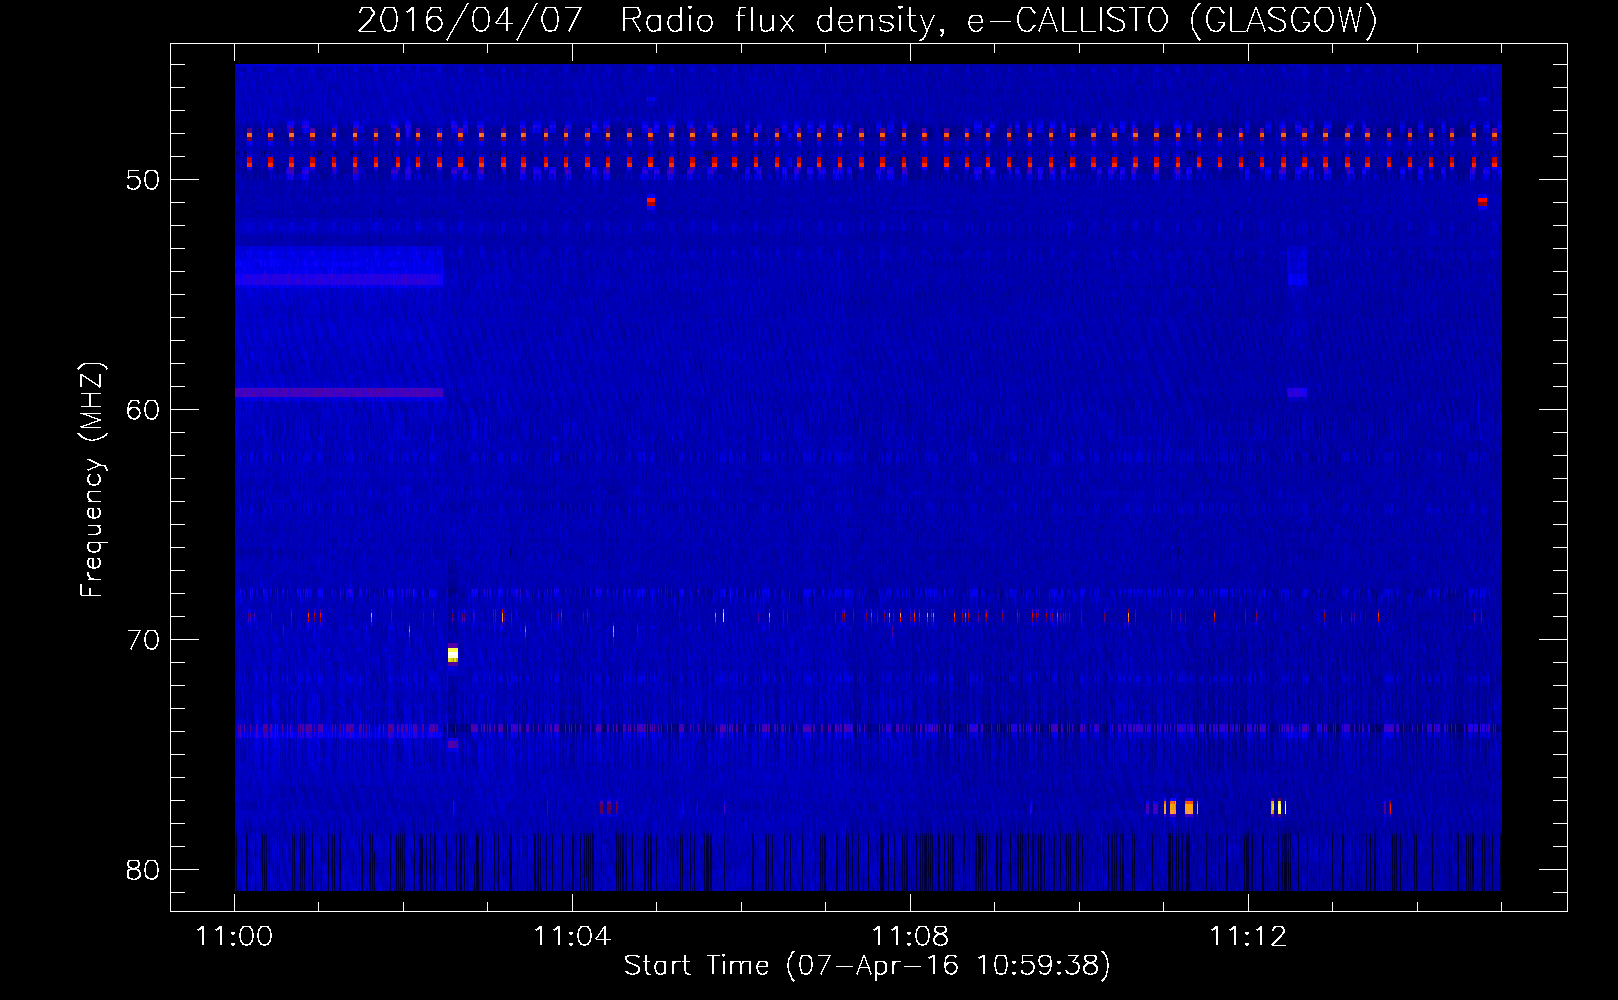Screen dimensions: 1618x1000
Task: Click the '11:00' time tick label
Action: pyautogui.click(x=235, y=936)
